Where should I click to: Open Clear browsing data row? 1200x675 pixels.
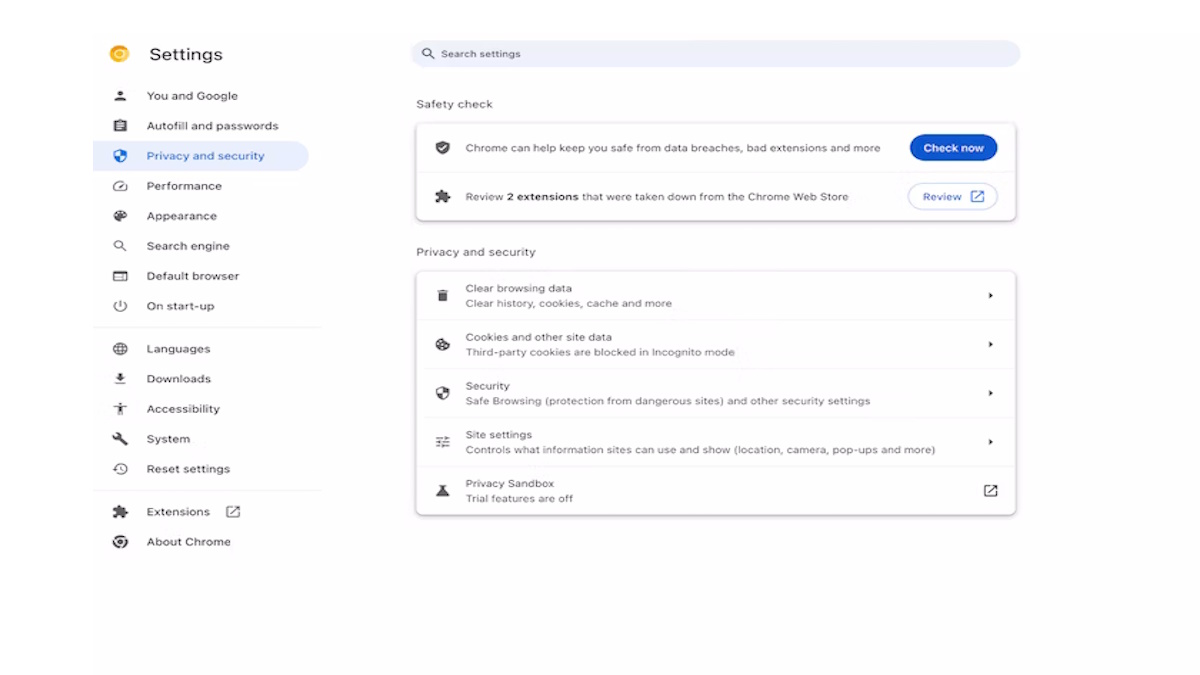coord(716,296)
